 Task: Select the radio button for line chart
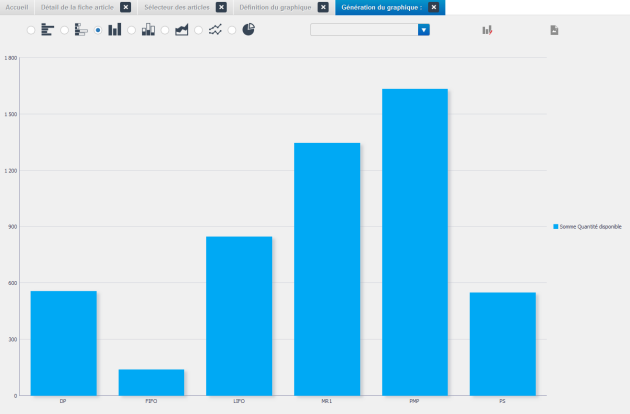pyautogui.click(x=199, y=30)
